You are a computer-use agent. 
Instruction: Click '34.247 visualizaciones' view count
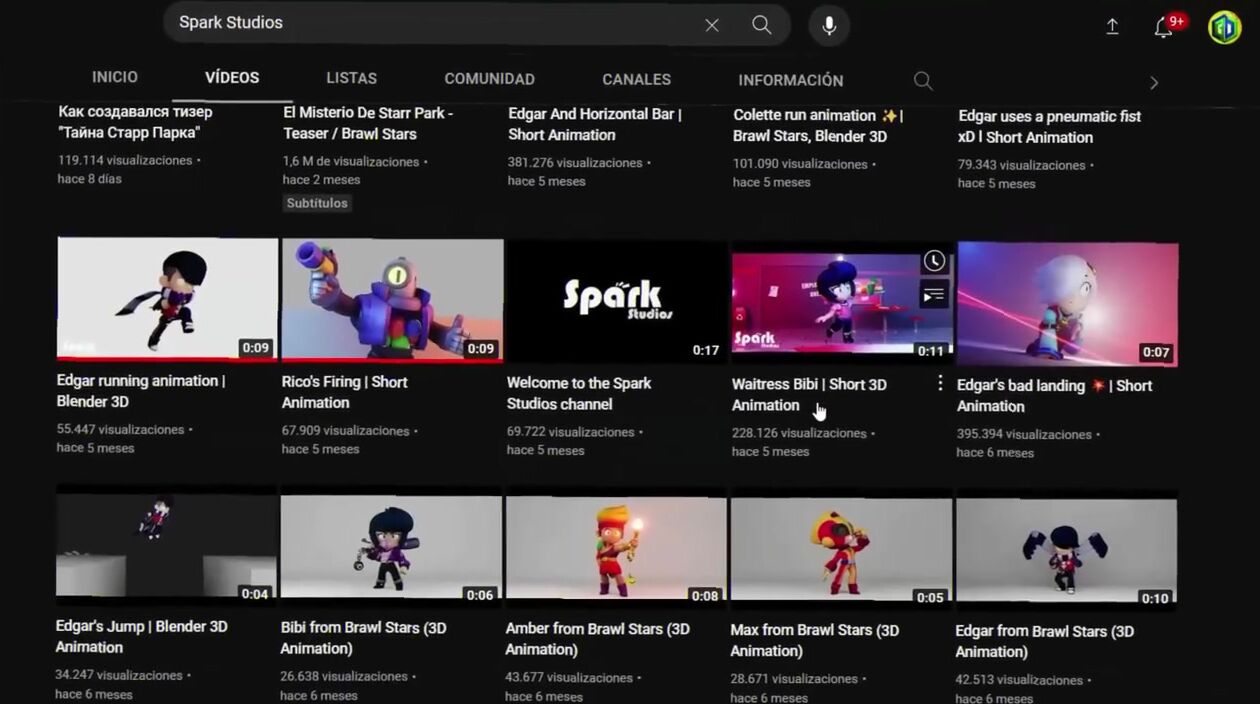click(x=119, y=675)
